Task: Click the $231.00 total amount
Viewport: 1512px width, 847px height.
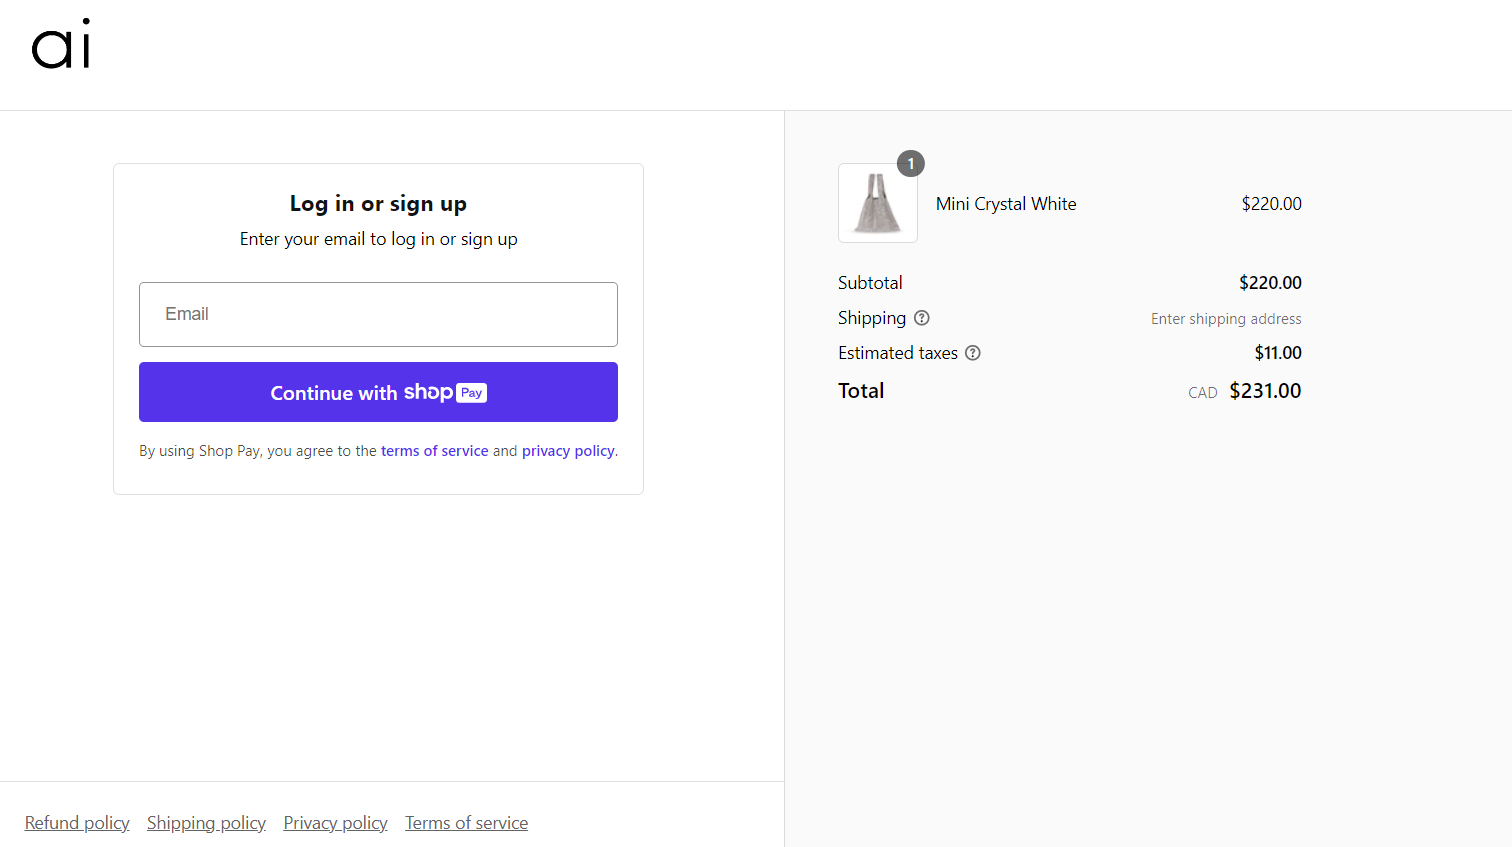Action: [x=1265, y=391]
